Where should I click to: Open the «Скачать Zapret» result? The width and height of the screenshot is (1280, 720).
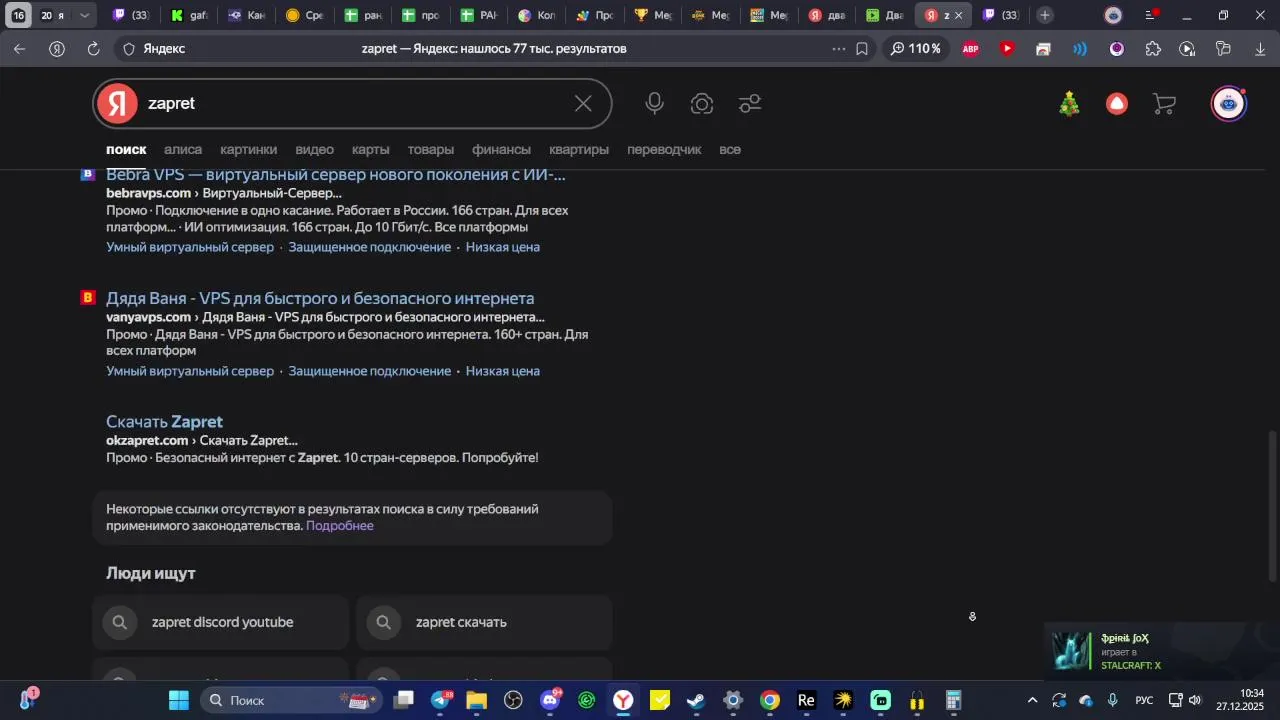(x=164, y=422)
